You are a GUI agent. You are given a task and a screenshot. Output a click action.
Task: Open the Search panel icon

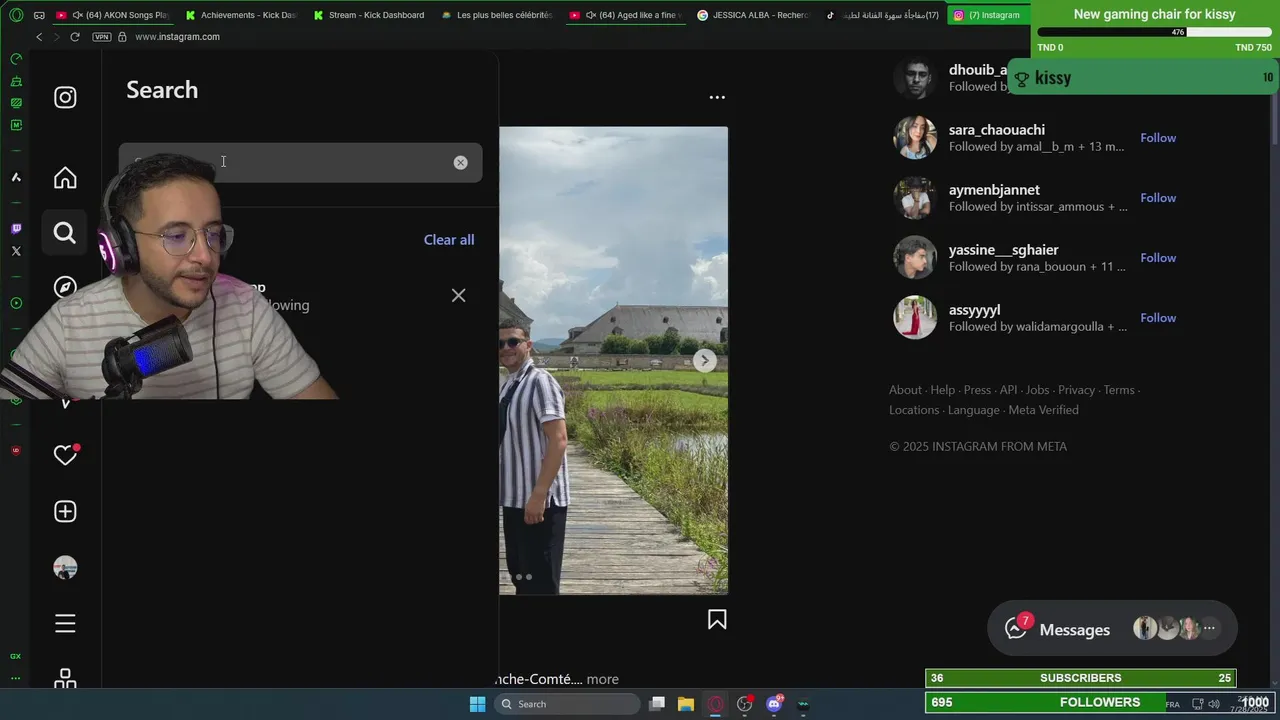point(65,232)
